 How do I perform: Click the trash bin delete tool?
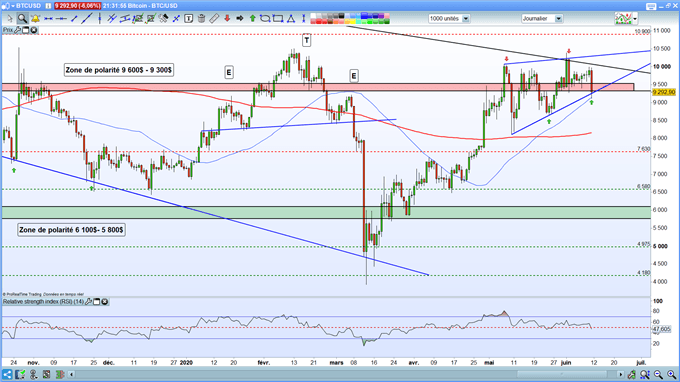(201, 19)
